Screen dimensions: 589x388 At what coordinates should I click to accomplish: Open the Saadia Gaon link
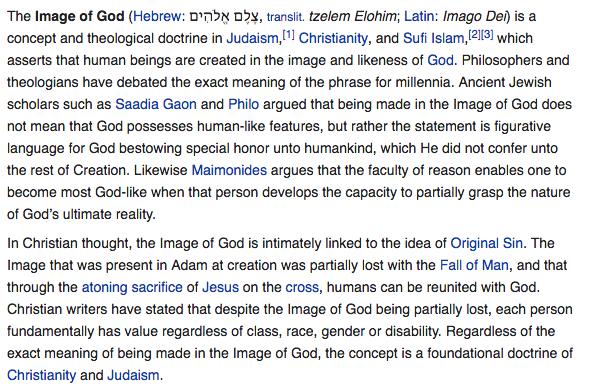pyautogui.click(x=156, y=104)
